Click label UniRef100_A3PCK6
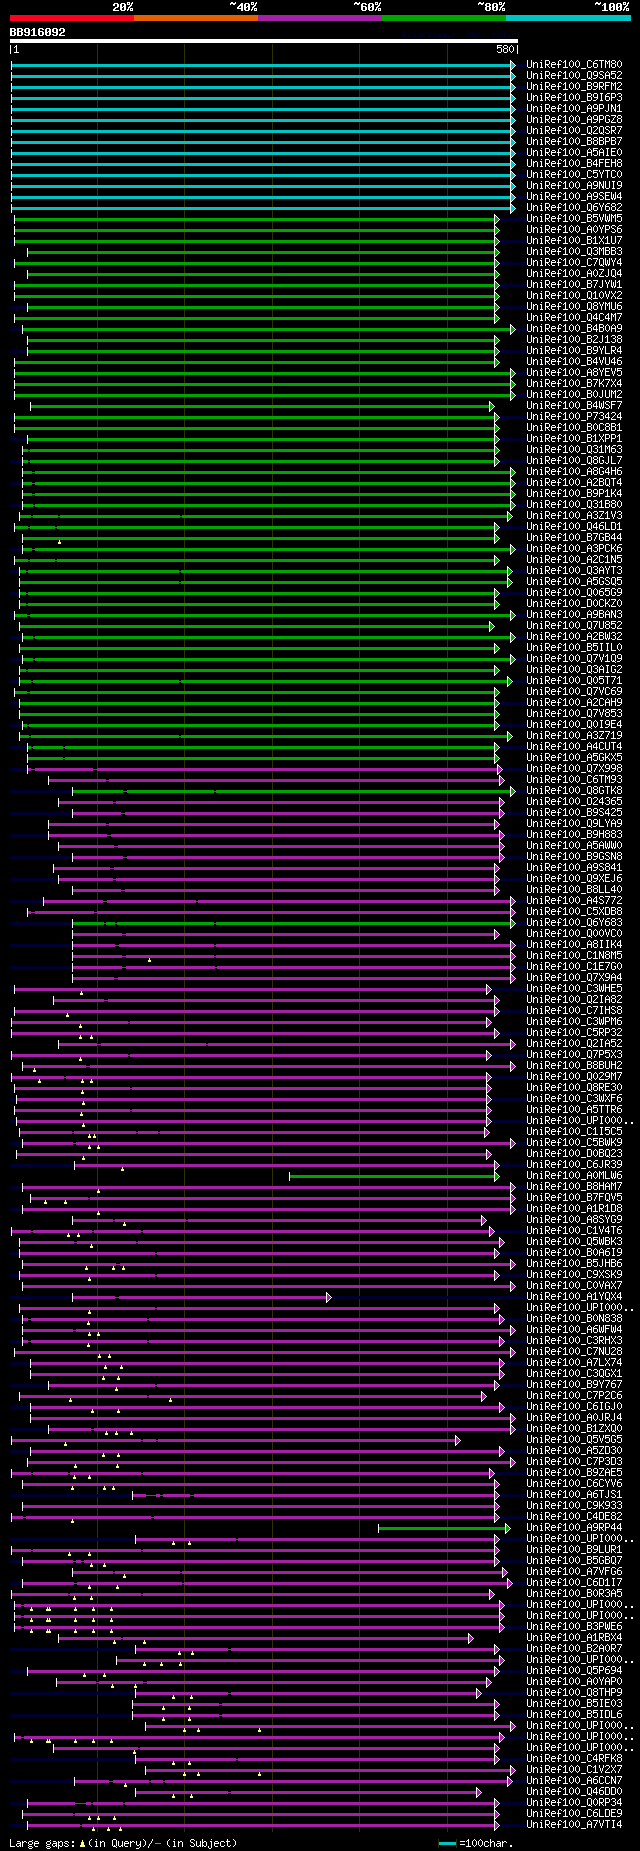This screenshot has width=640, height=1851. 574,549
